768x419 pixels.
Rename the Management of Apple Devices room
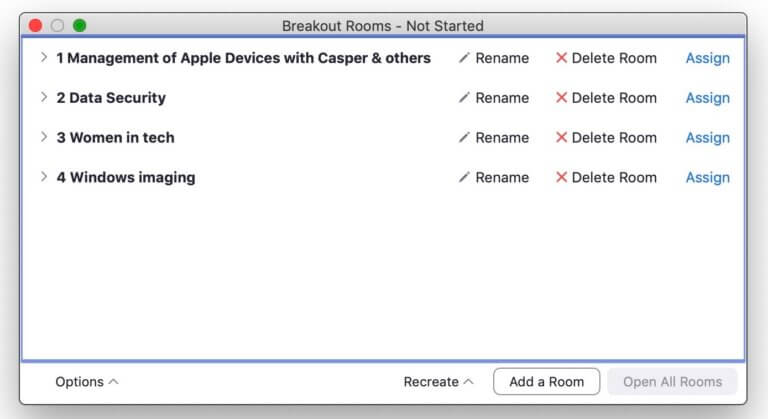[494, 58]
